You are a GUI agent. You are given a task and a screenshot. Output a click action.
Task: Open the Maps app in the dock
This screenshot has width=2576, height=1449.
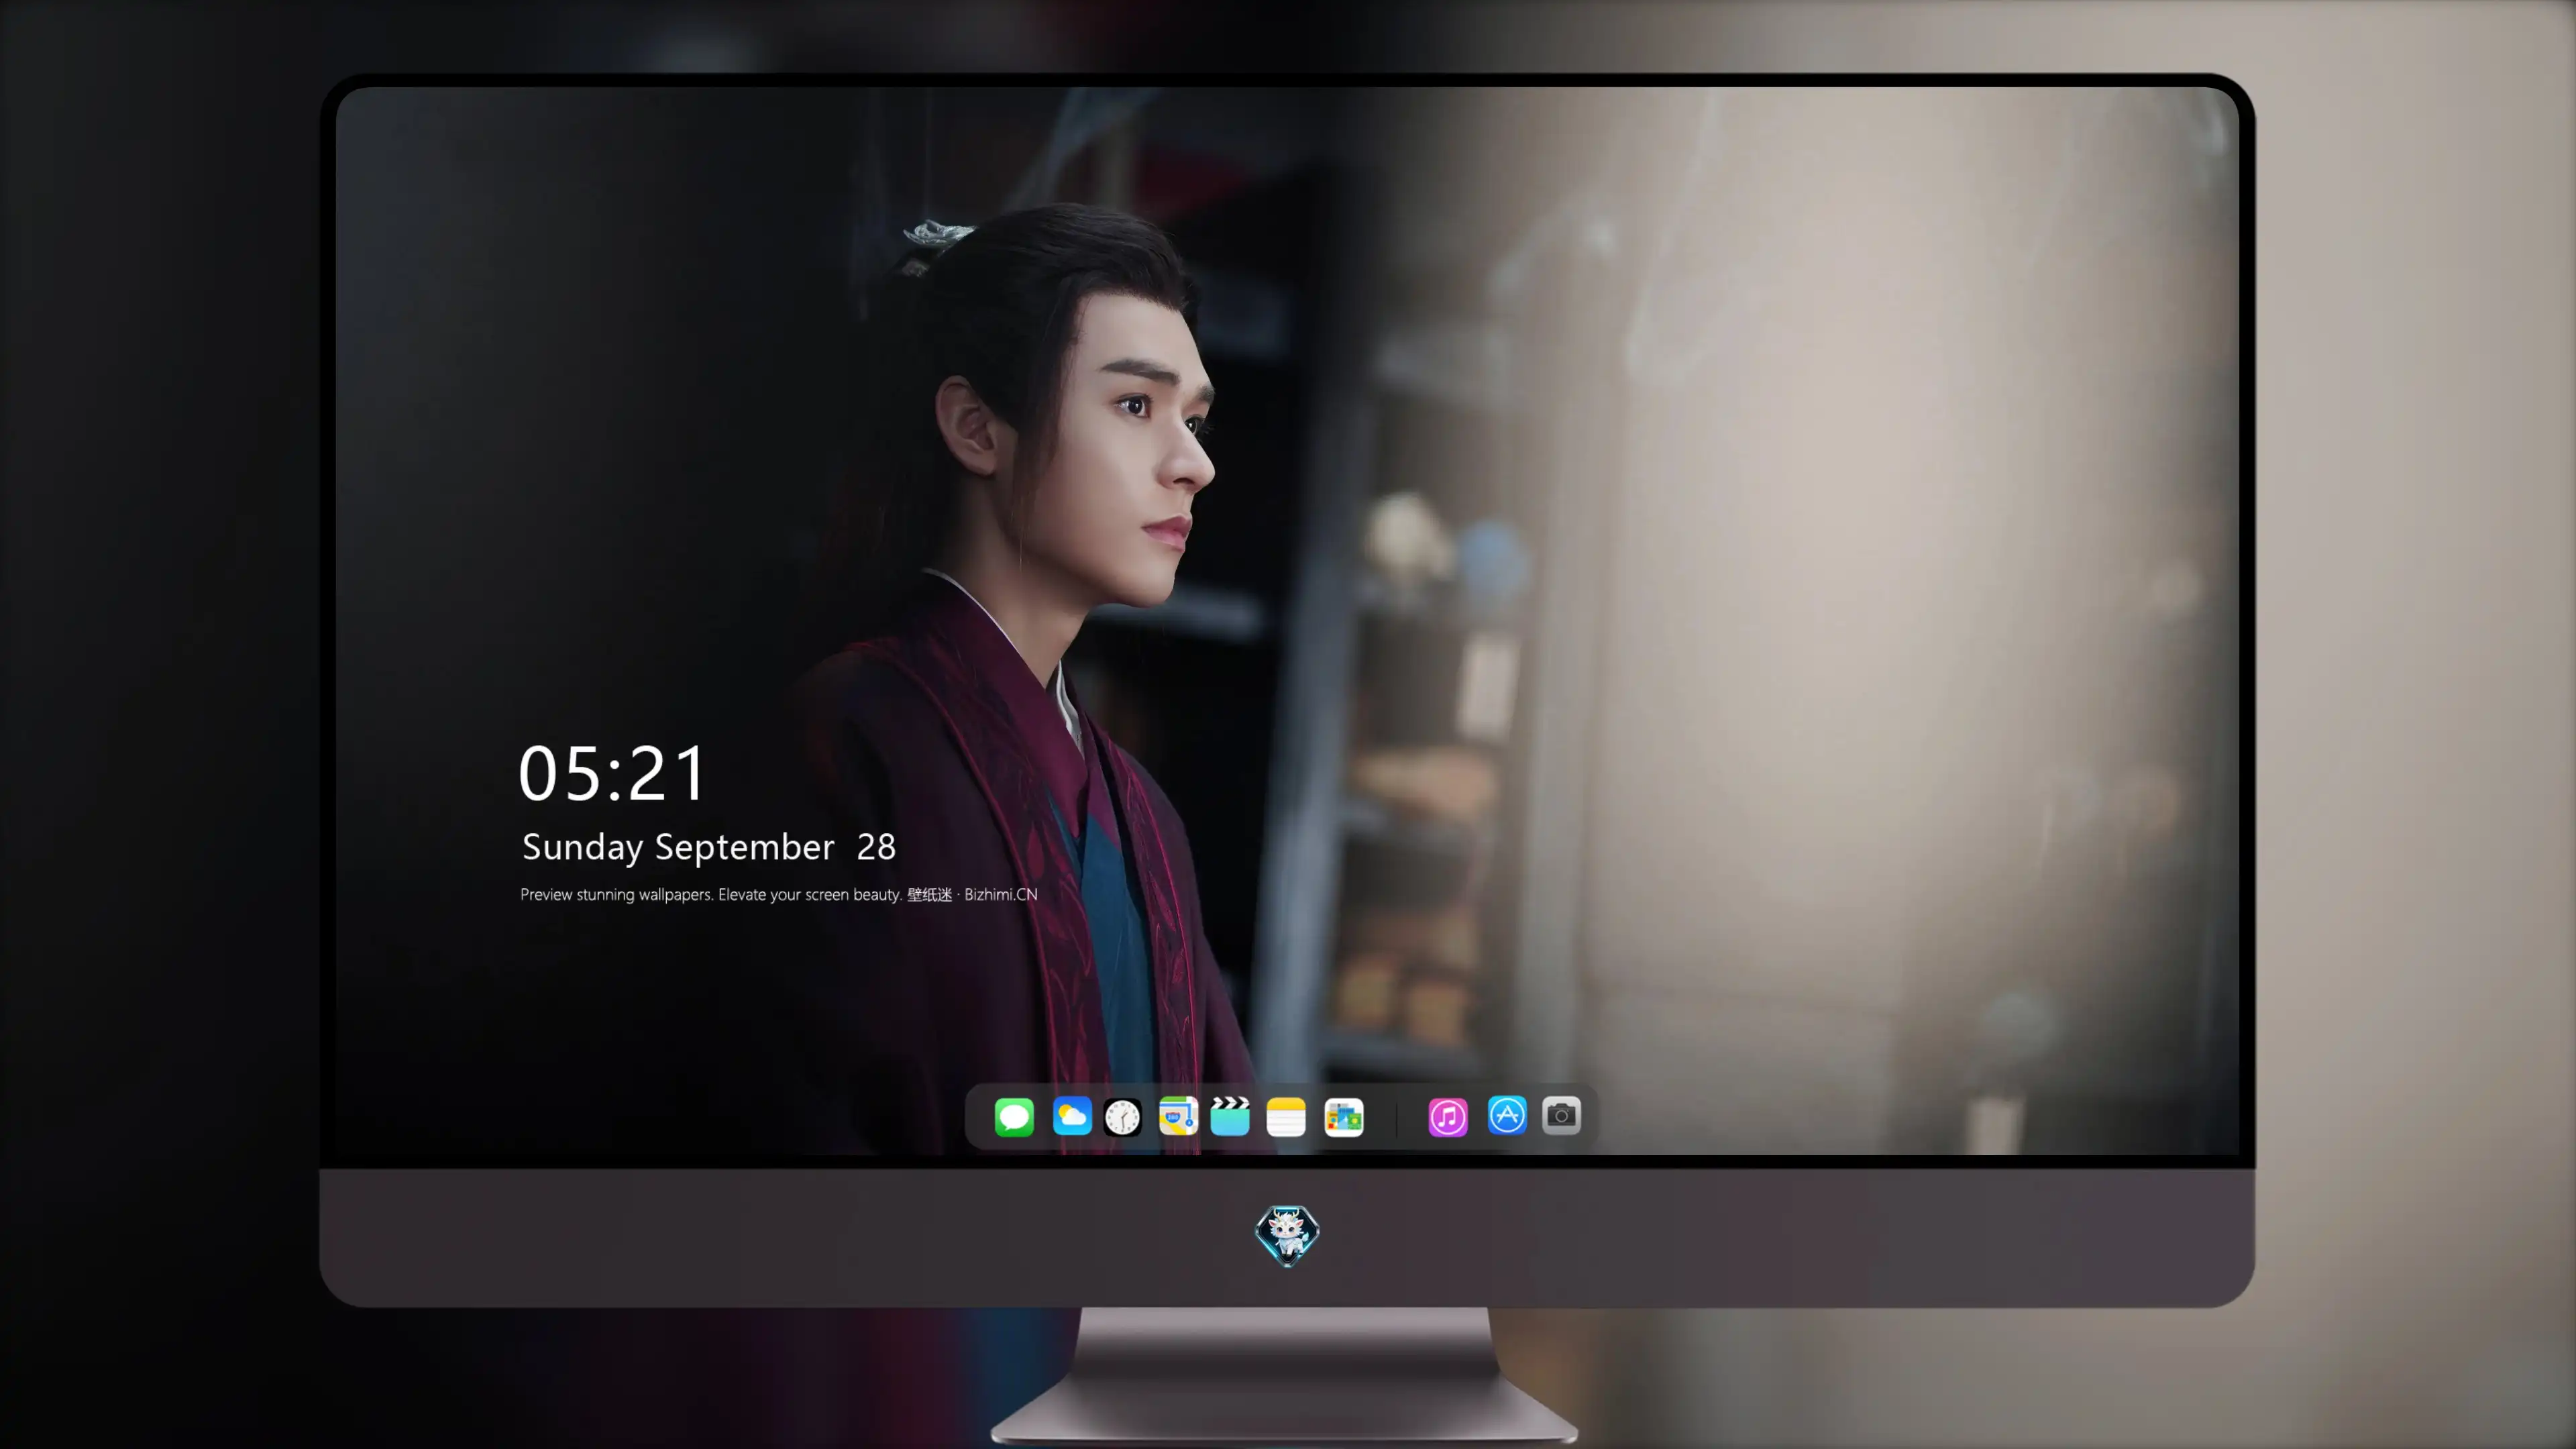tap(1178, 1117)
